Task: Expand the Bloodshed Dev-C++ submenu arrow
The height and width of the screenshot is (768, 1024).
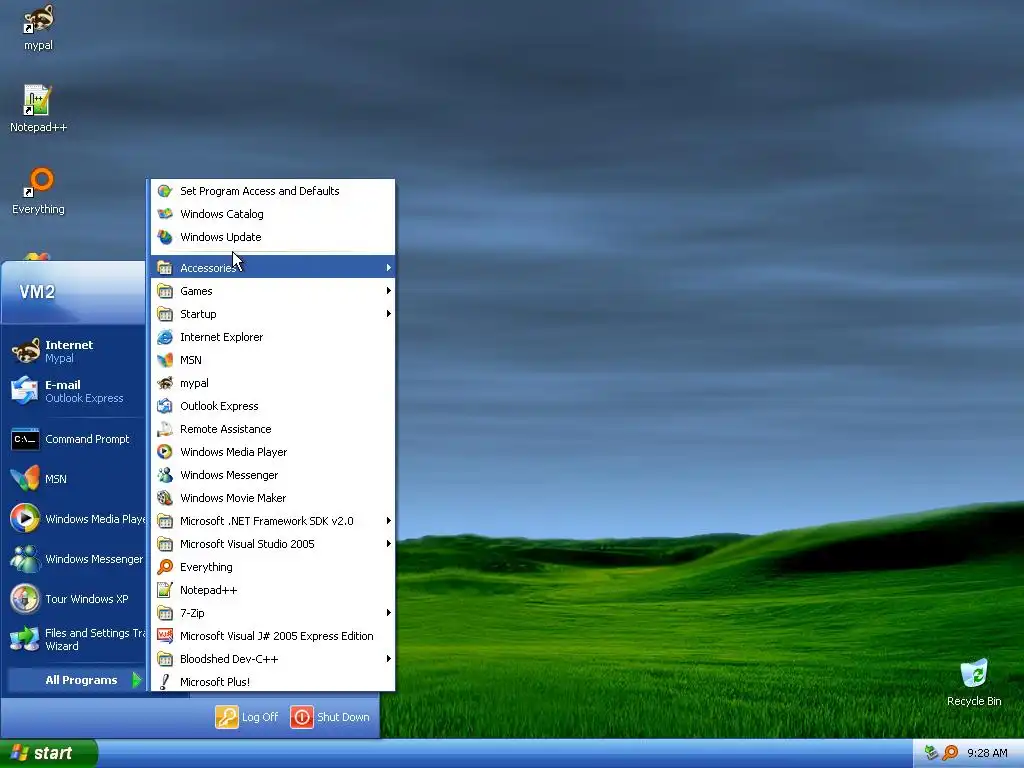Action: pos(389,658)
